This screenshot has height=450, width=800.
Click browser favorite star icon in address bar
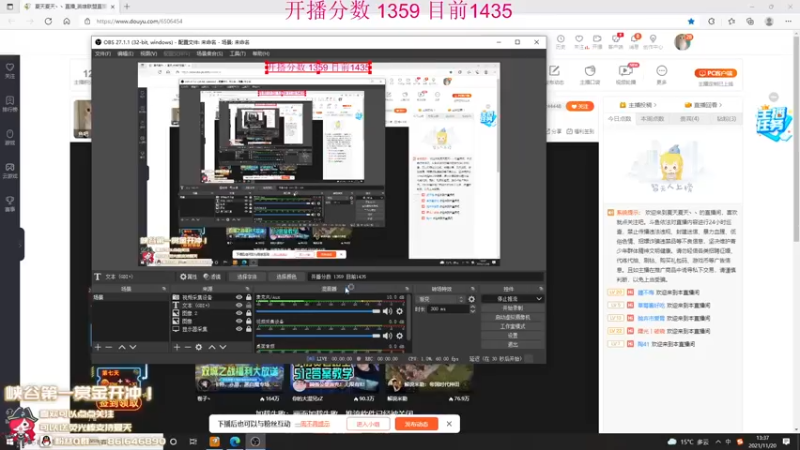[691, 21]
